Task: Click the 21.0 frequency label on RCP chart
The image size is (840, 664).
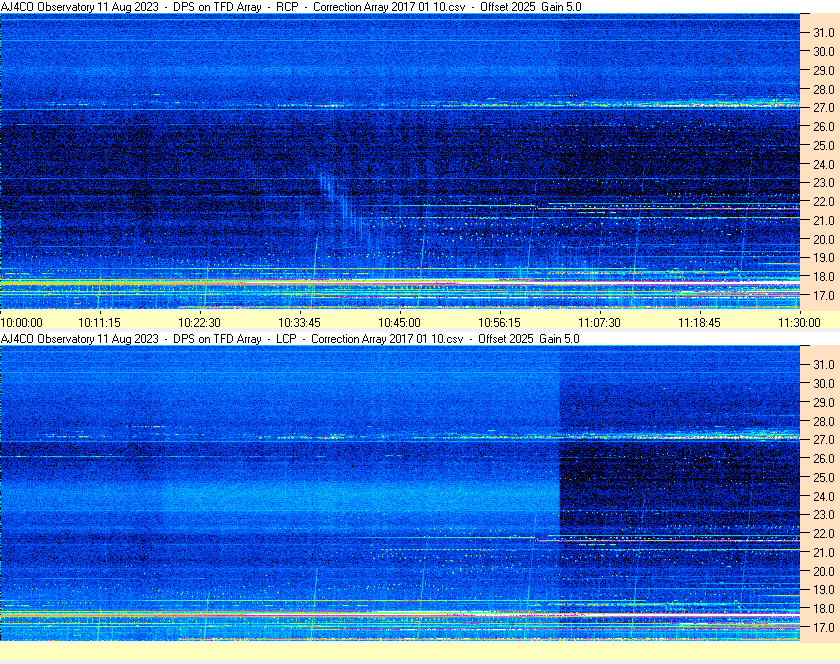Action: [824, 220]
